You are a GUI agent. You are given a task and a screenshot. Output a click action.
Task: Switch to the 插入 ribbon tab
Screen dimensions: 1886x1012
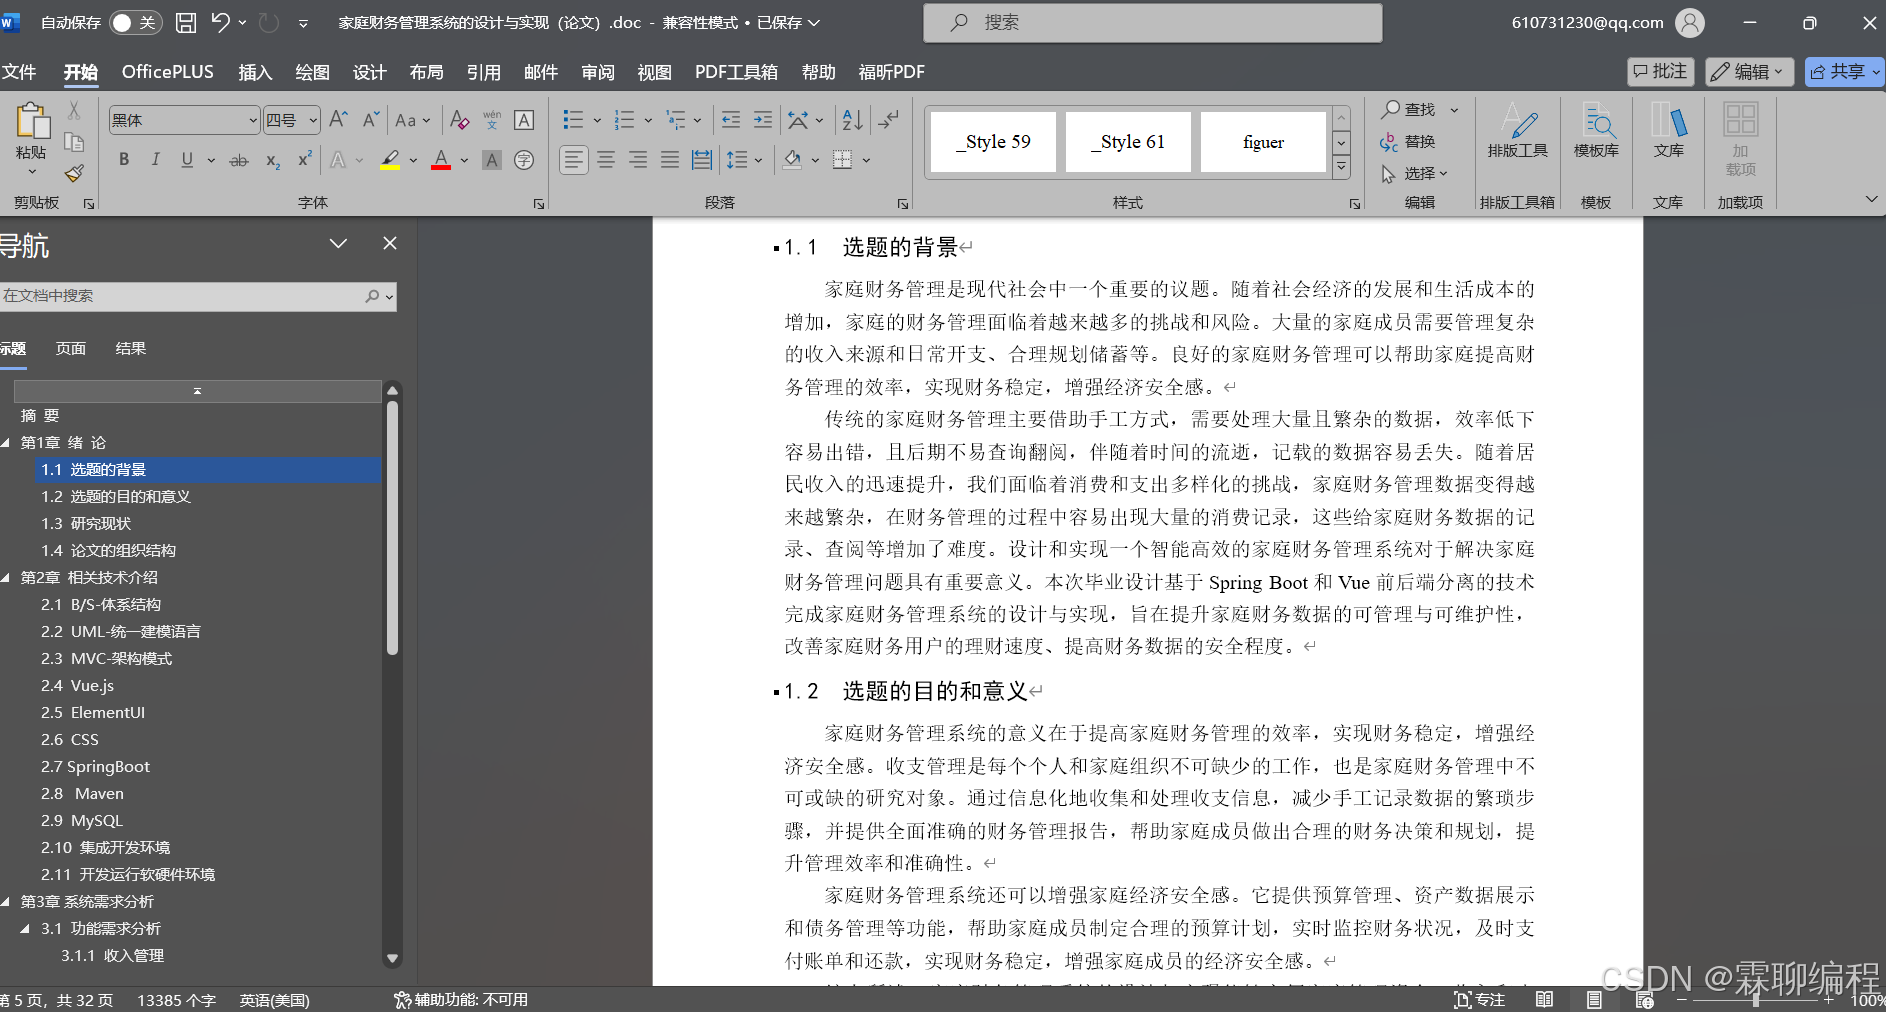point(255,71)
